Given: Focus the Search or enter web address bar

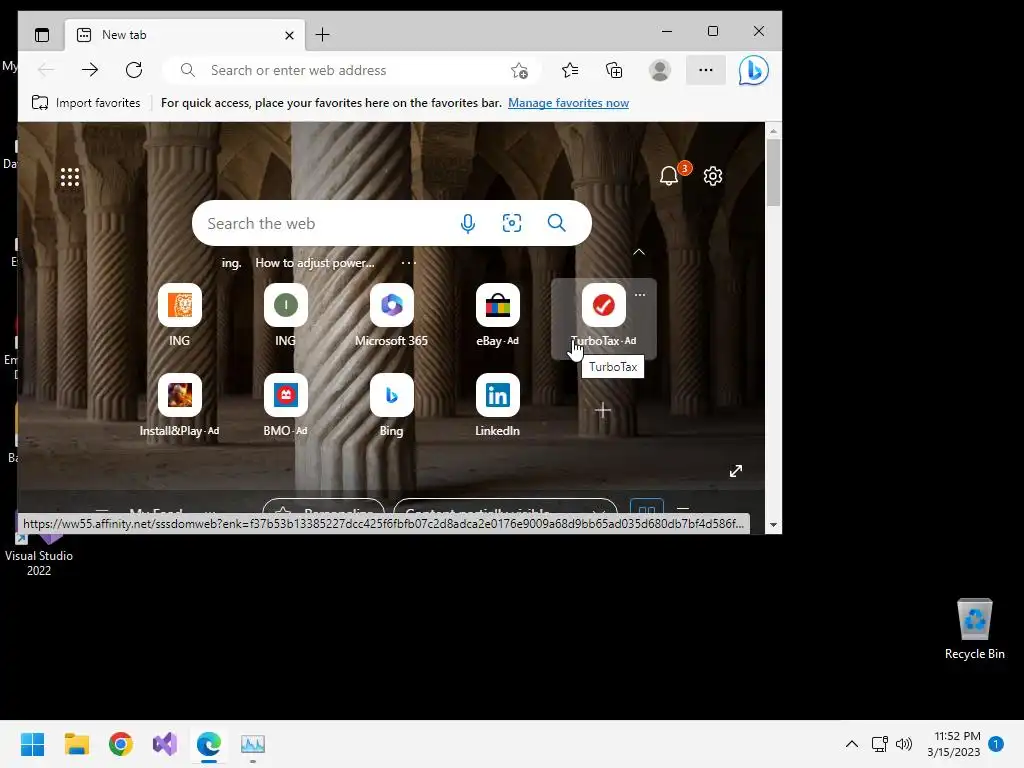Looking at the screenshot, I should click(x=353, y=70).
